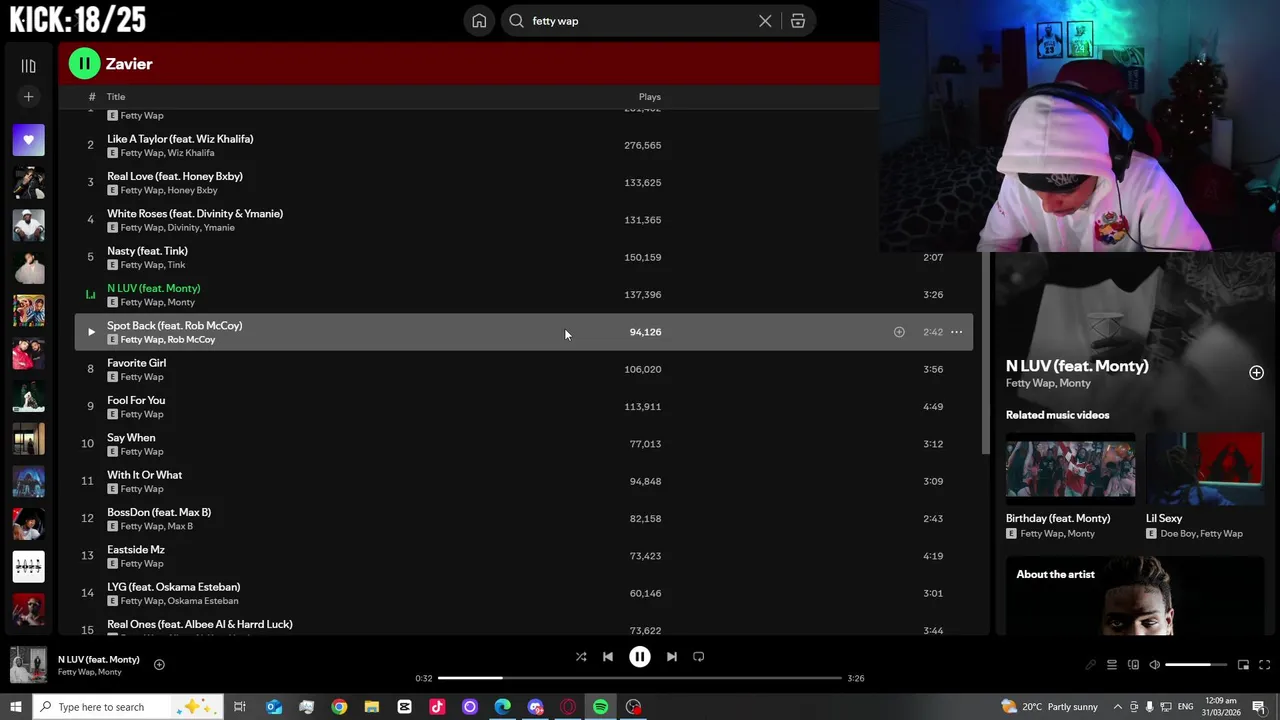Select track 'Favorite Girl'

(136, 363)
